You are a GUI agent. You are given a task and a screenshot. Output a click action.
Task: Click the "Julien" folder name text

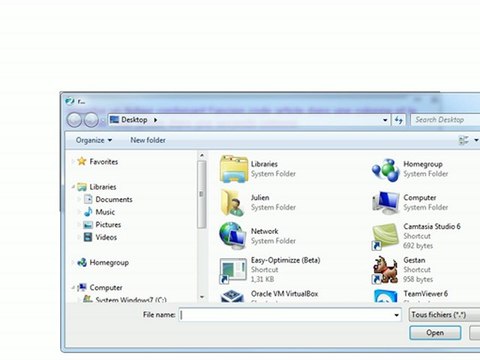[260, 197]
